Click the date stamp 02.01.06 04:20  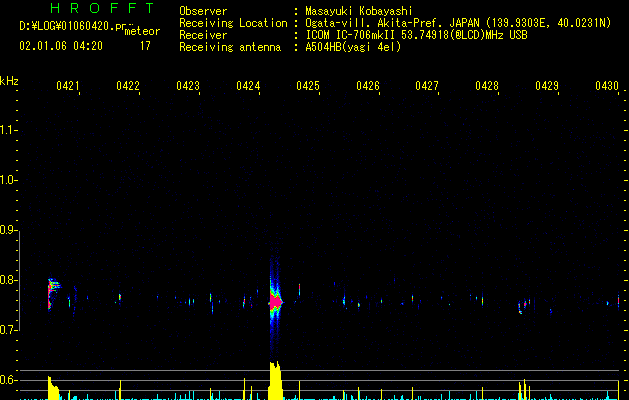(61, 46)
